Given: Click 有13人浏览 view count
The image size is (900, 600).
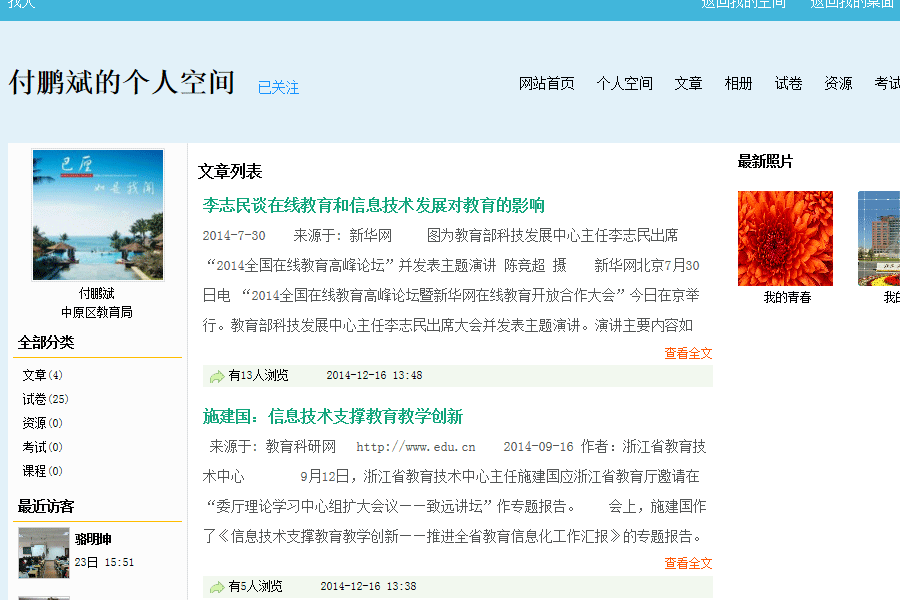Looking at the screenshot, I should (258, 376).
